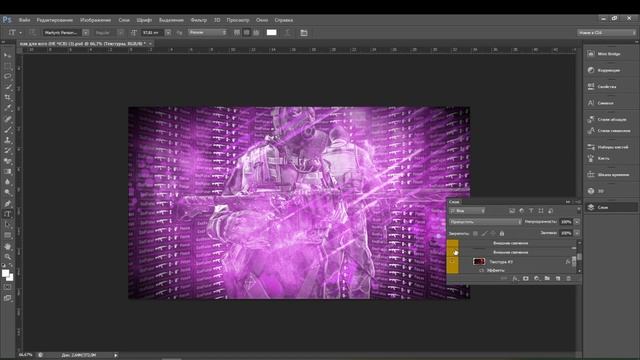This screenshot has width=640, height=360.
Task: Select the Healing Brush tool
Action: click(7, 119)
